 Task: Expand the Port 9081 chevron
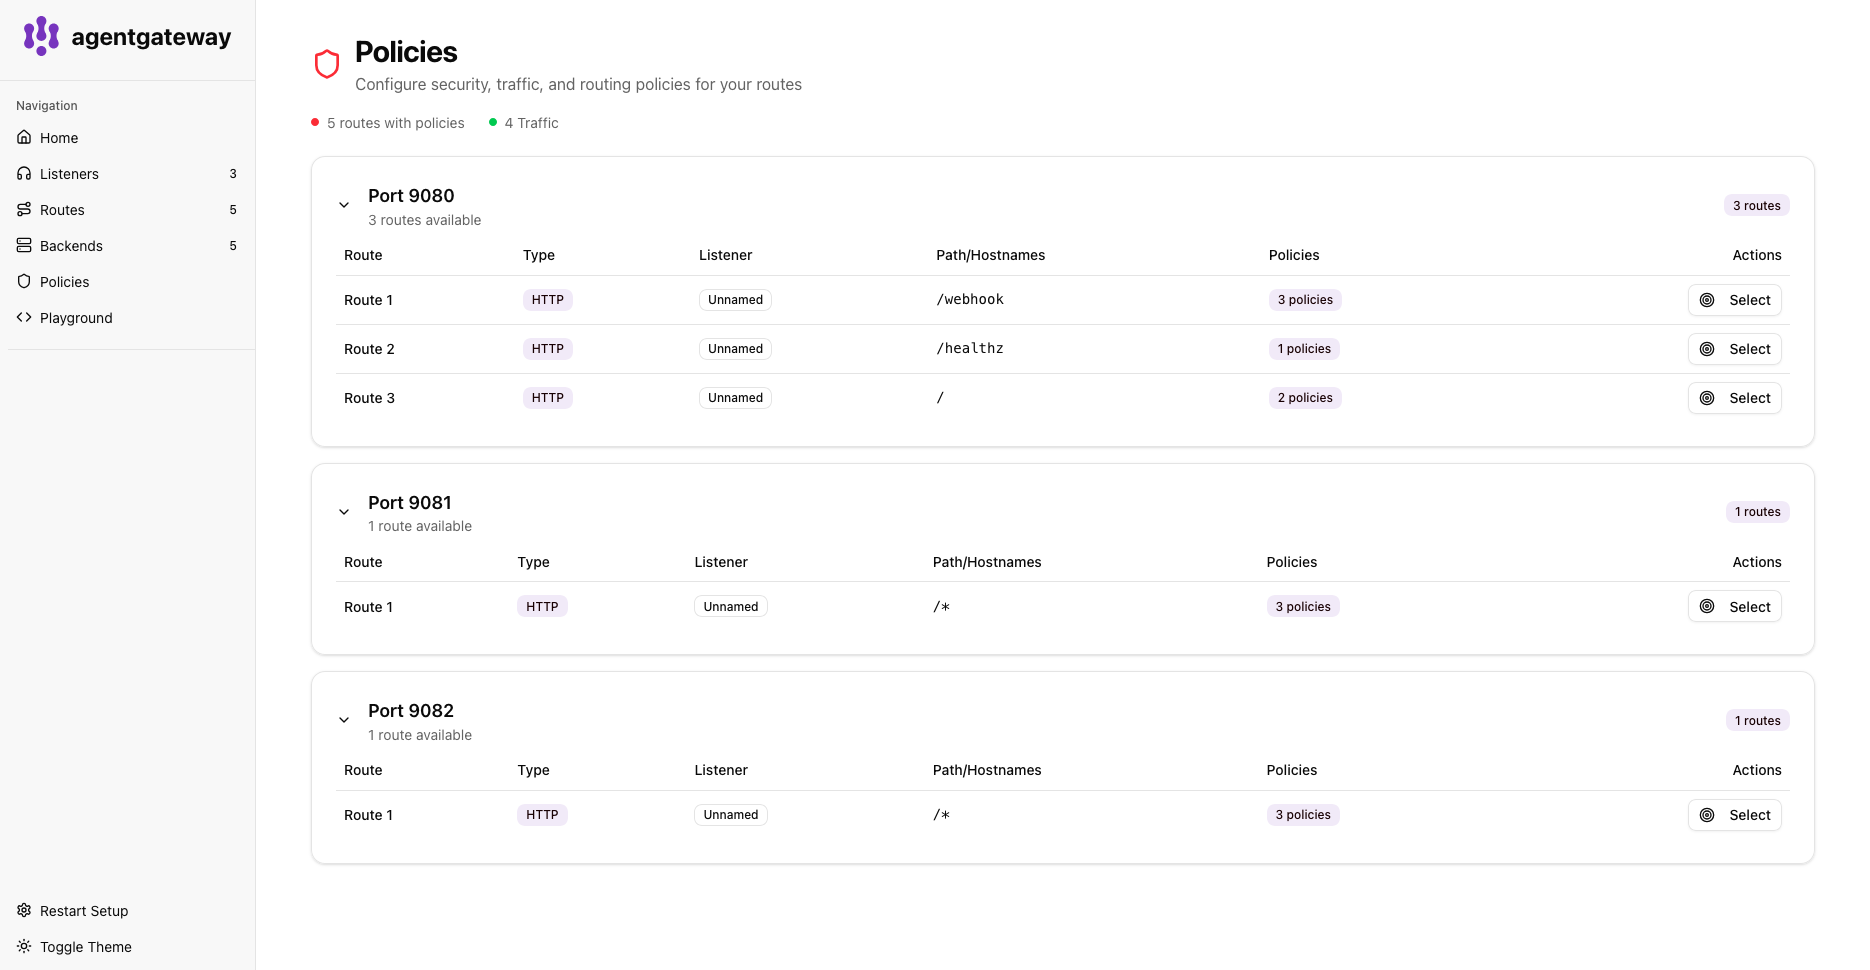pos(344,511)
